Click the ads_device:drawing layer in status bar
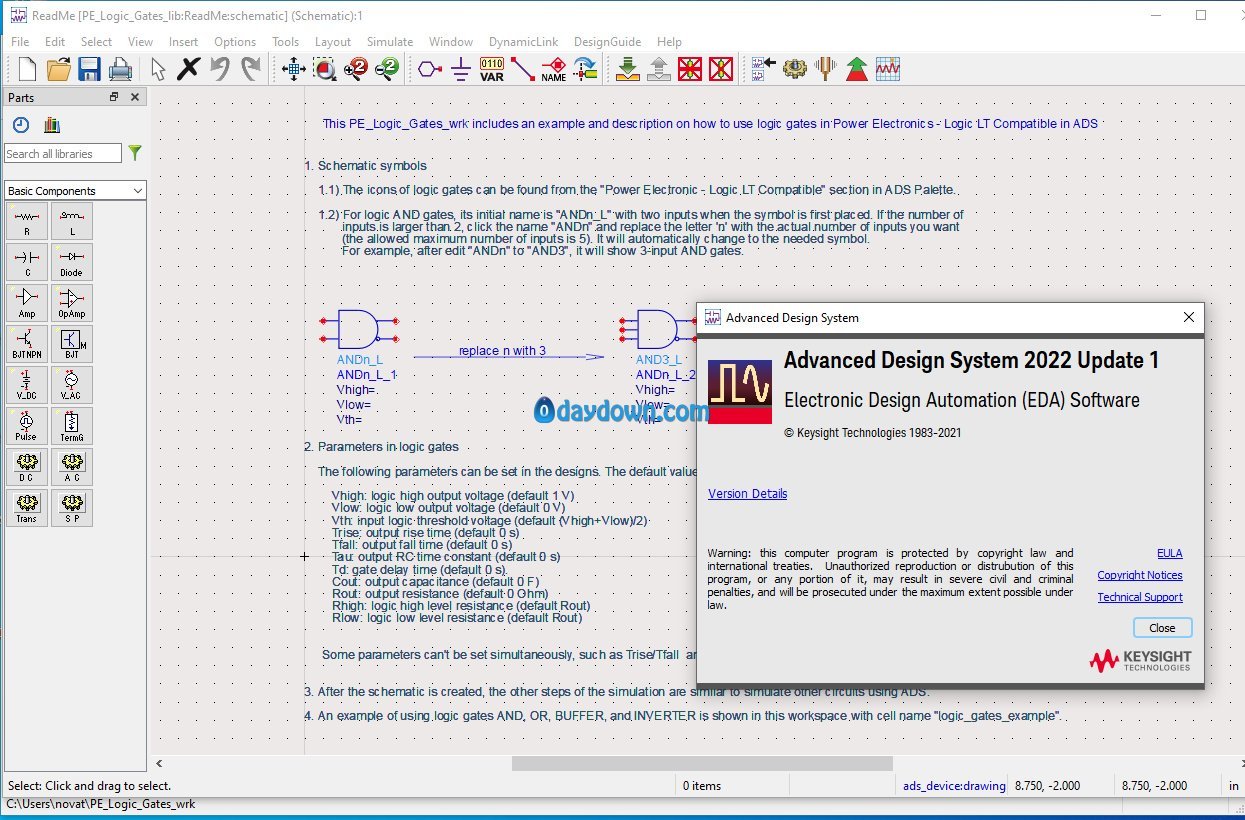Viewport: 1245px width, 820px height. (x=954, y=786)
